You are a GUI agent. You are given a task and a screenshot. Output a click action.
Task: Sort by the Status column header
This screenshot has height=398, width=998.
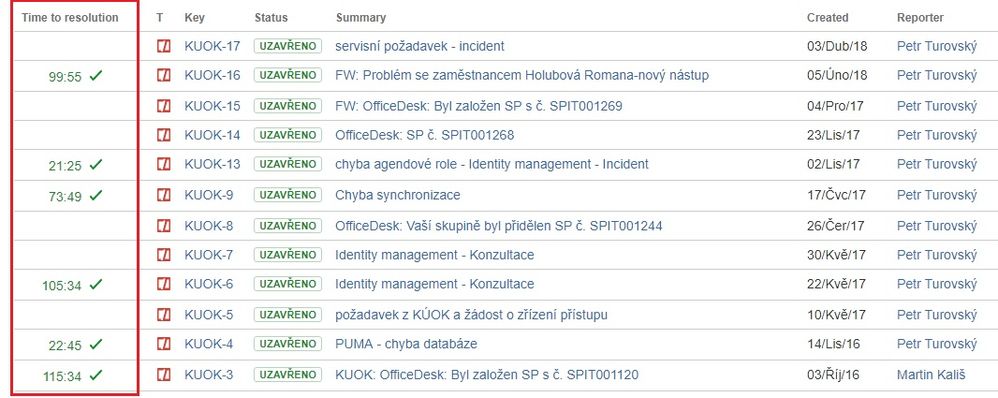(x=271, y=18)
